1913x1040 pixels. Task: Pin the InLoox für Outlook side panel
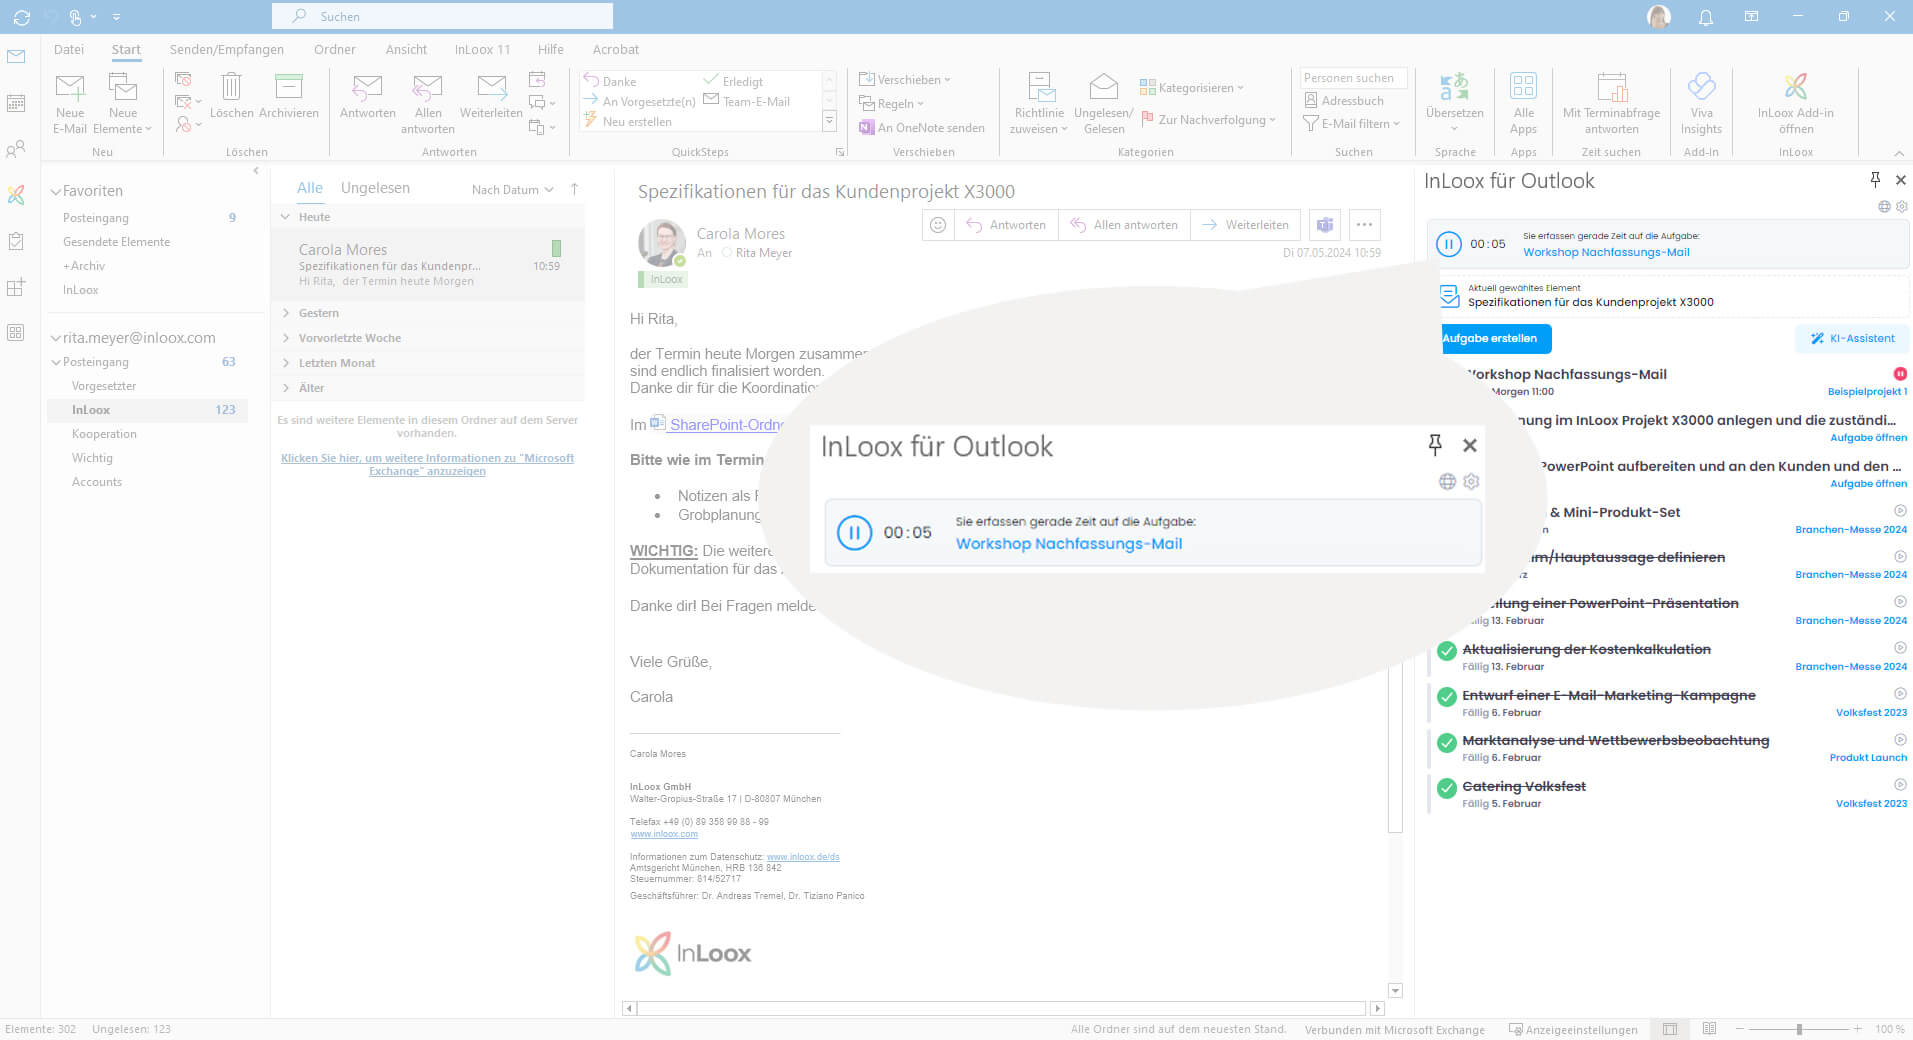(x=1875, y=180)
